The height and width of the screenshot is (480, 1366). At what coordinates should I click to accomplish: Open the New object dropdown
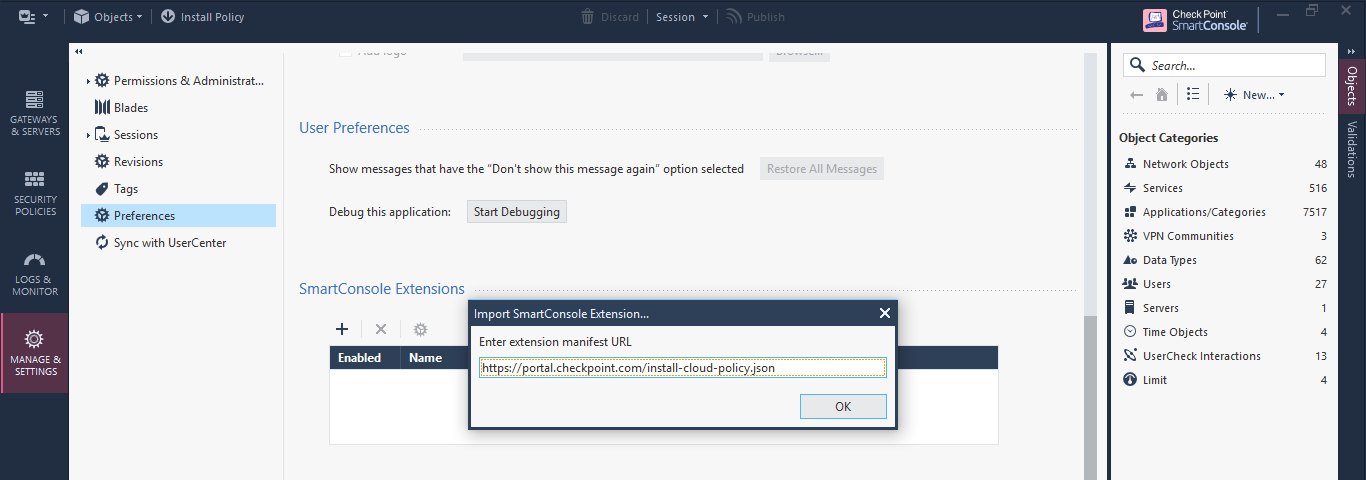pyautogui.click(x=1253, y=95)
